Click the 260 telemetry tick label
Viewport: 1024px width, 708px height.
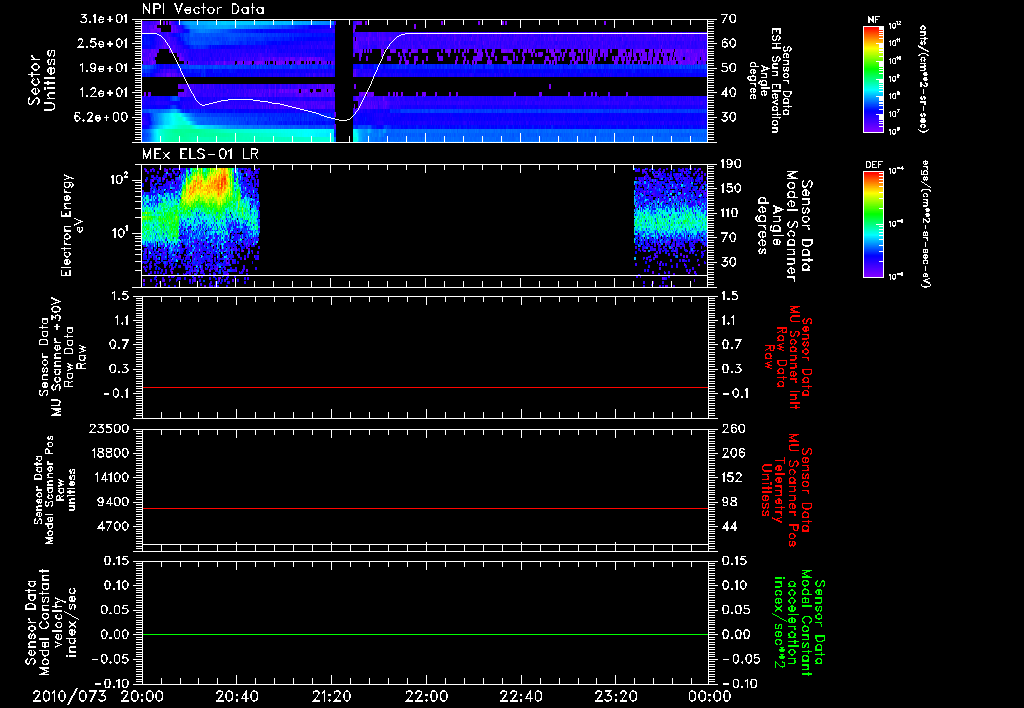[732, 429]
